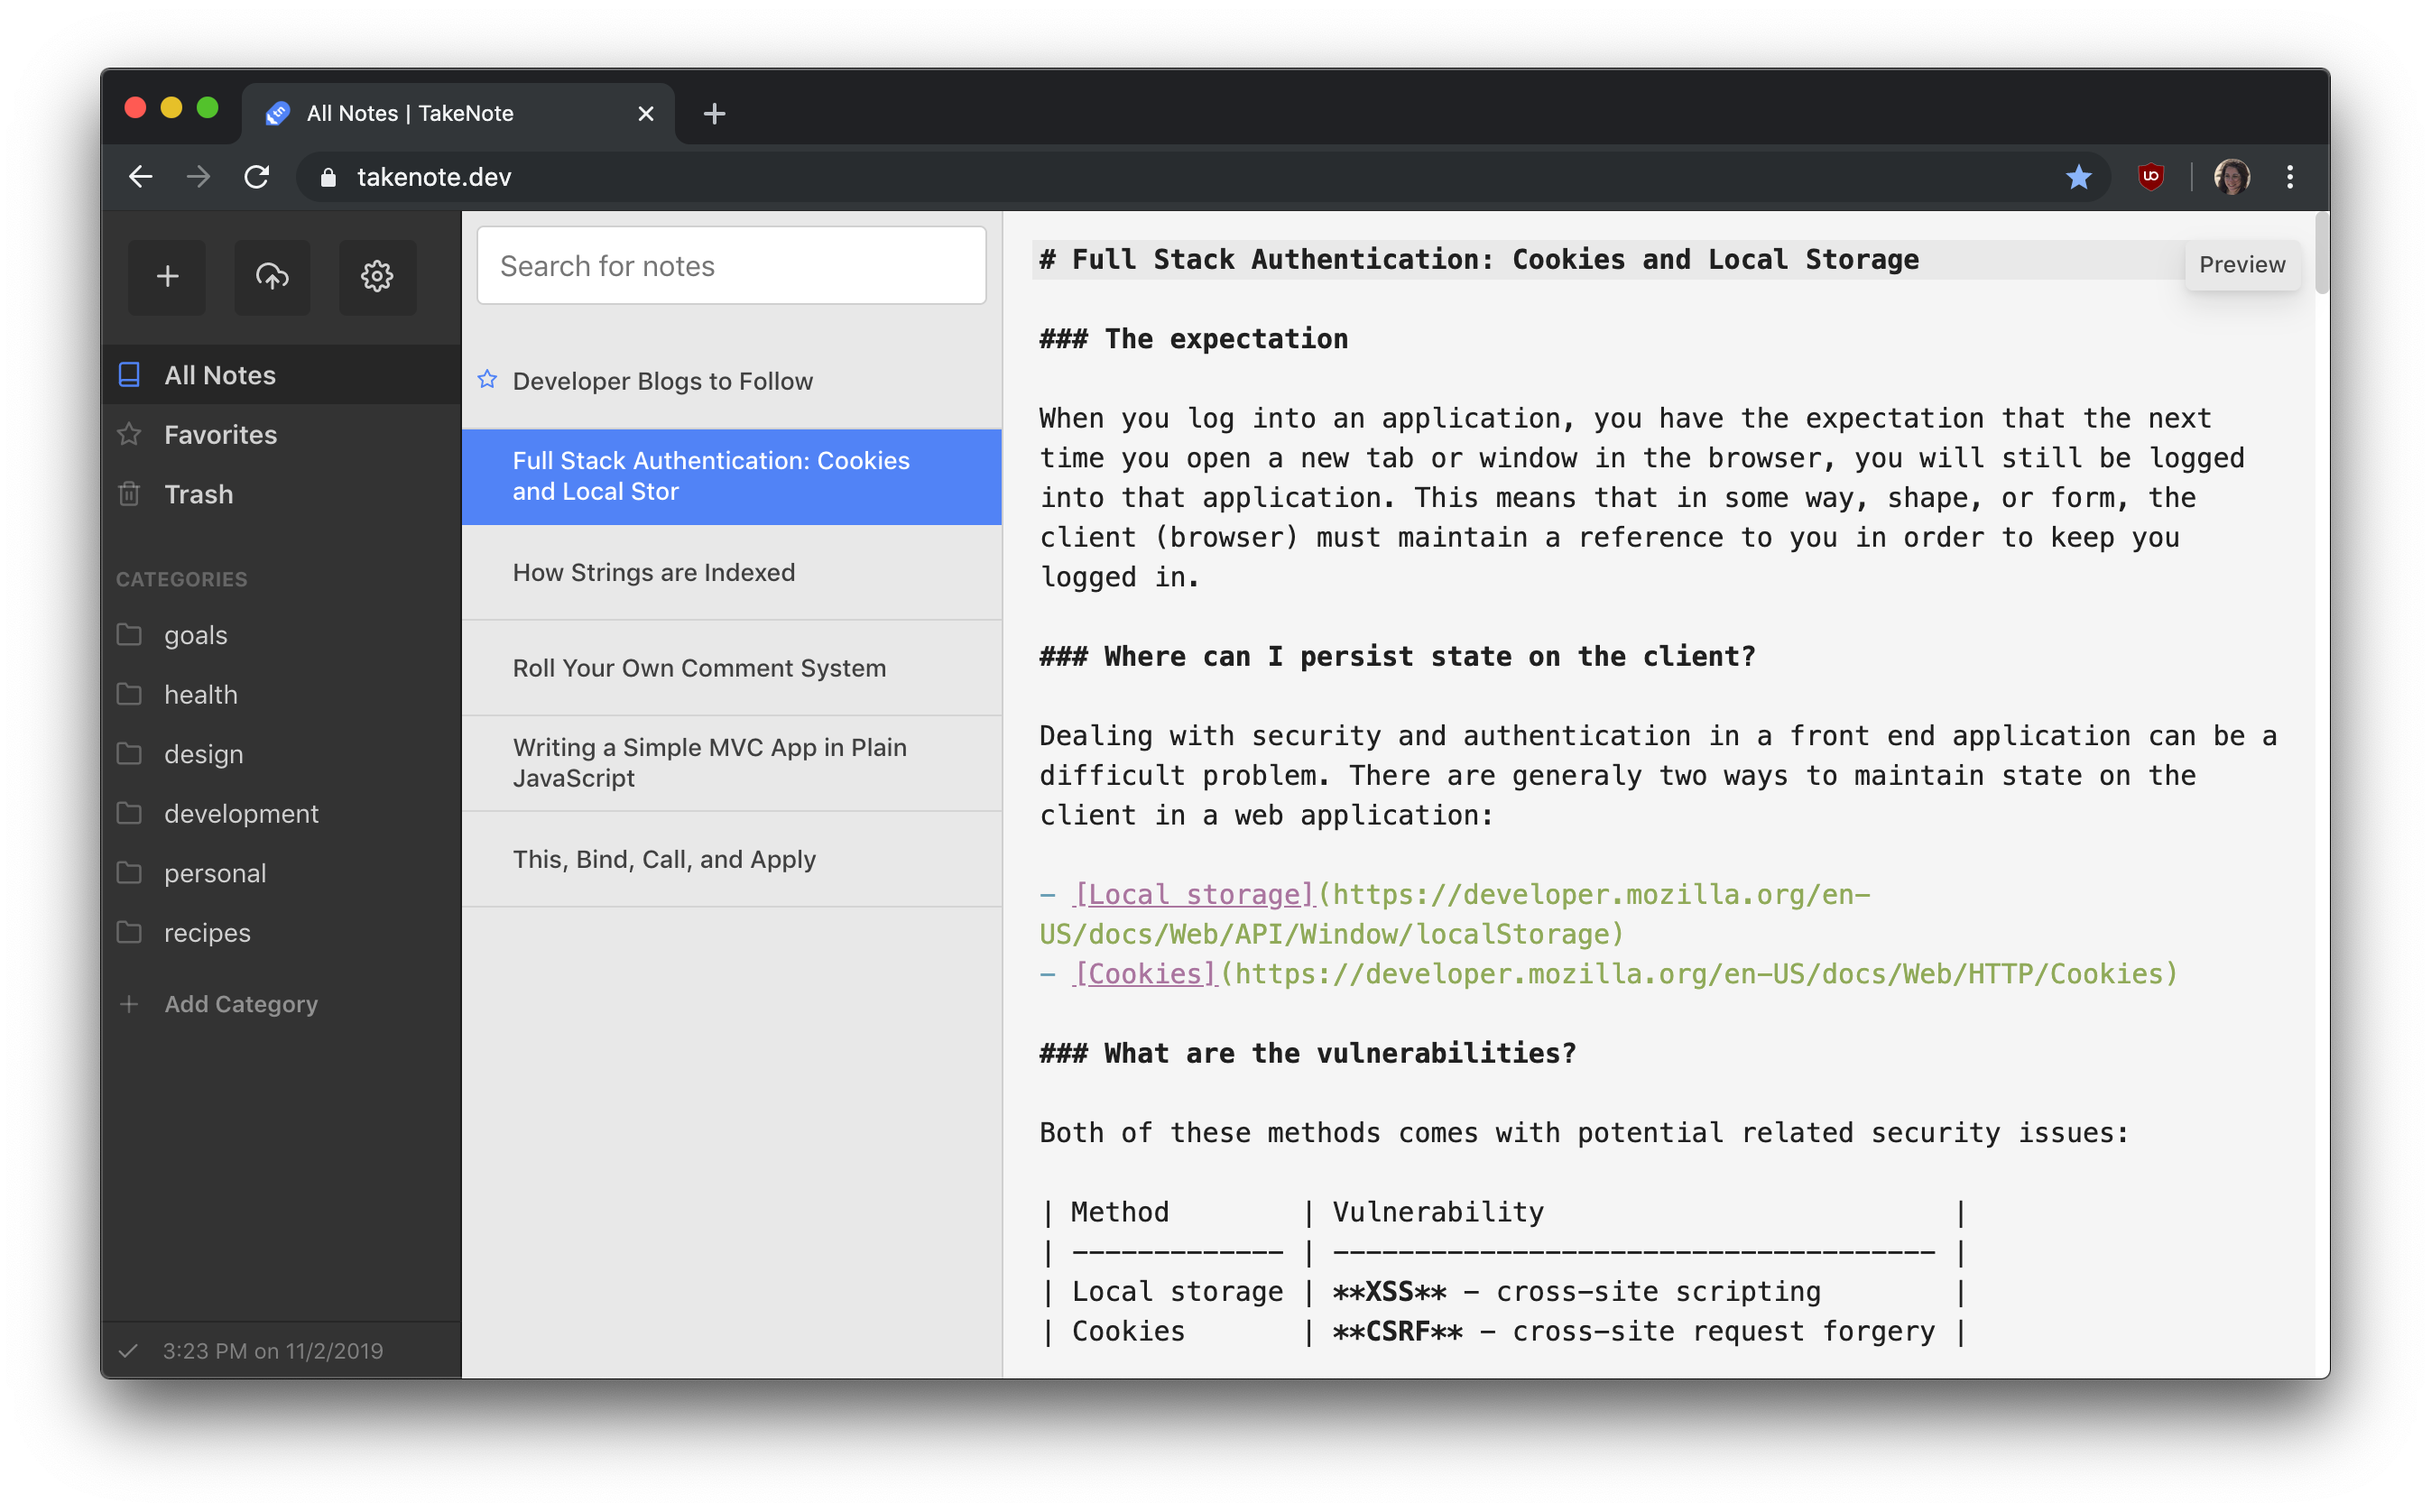Click the Preview button for current note
The image size is (2431, 1512).
2243,264
